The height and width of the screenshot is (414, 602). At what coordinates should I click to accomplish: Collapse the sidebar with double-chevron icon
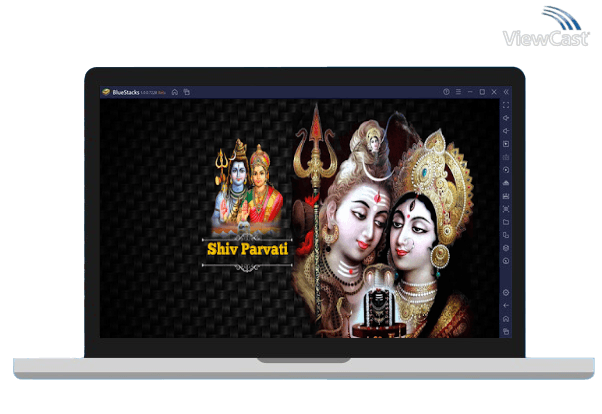(506, 92)
